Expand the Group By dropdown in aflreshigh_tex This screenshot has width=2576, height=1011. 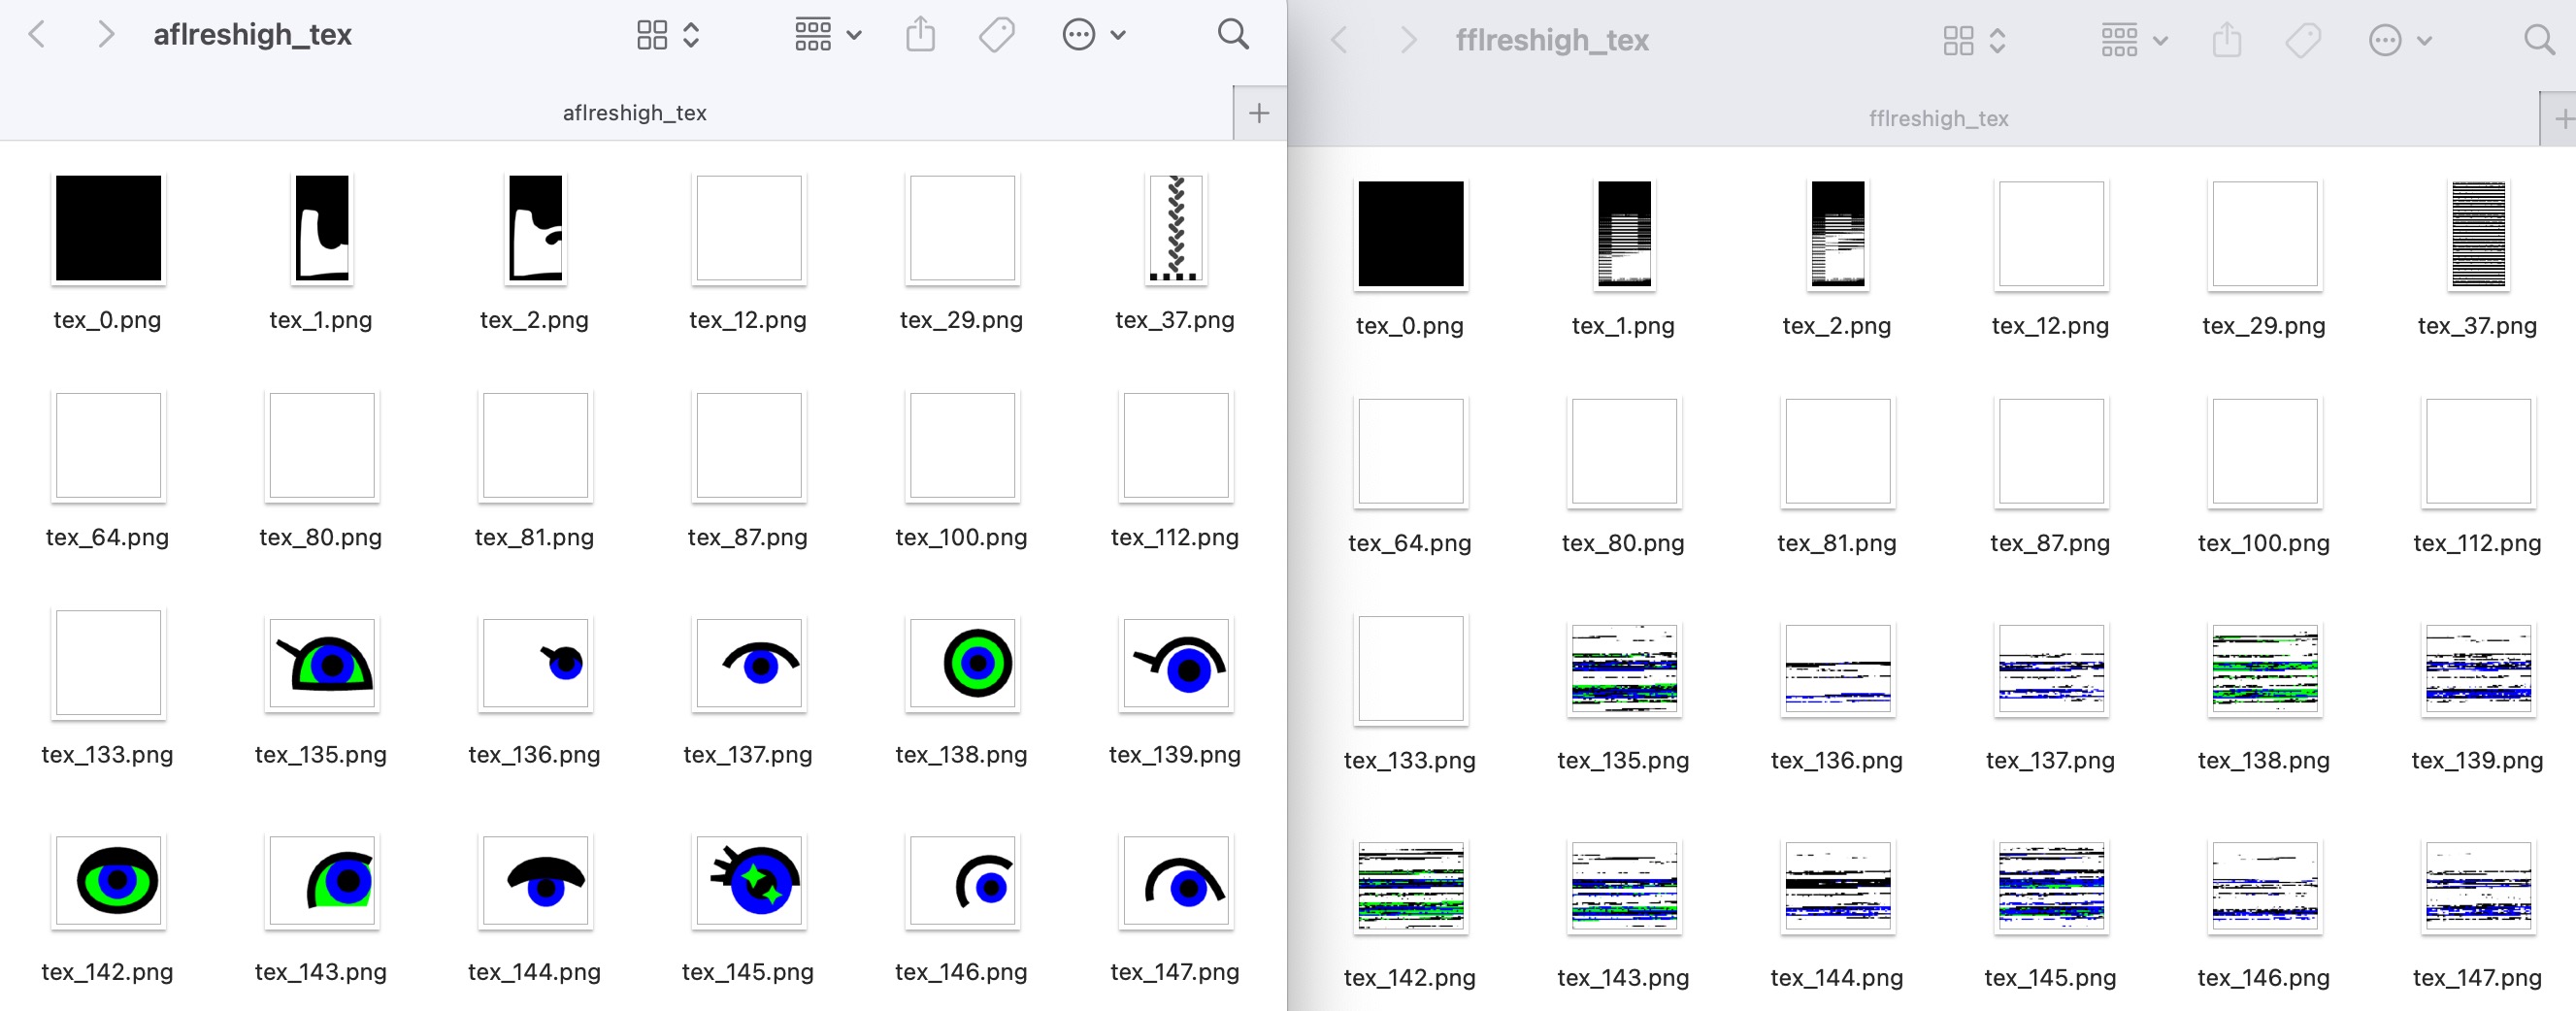pyautogui.click(x=827, y=35)
